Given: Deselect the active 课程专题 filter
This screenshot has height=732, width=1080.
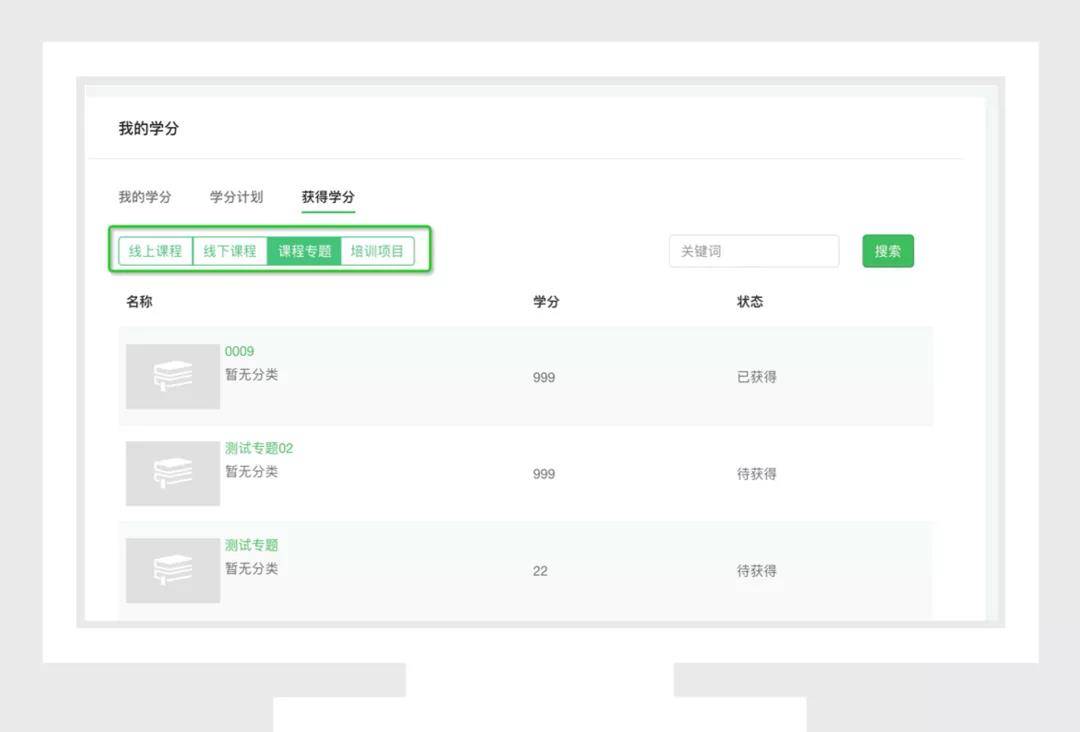Looking at the screenshot, I should (304, 251).
